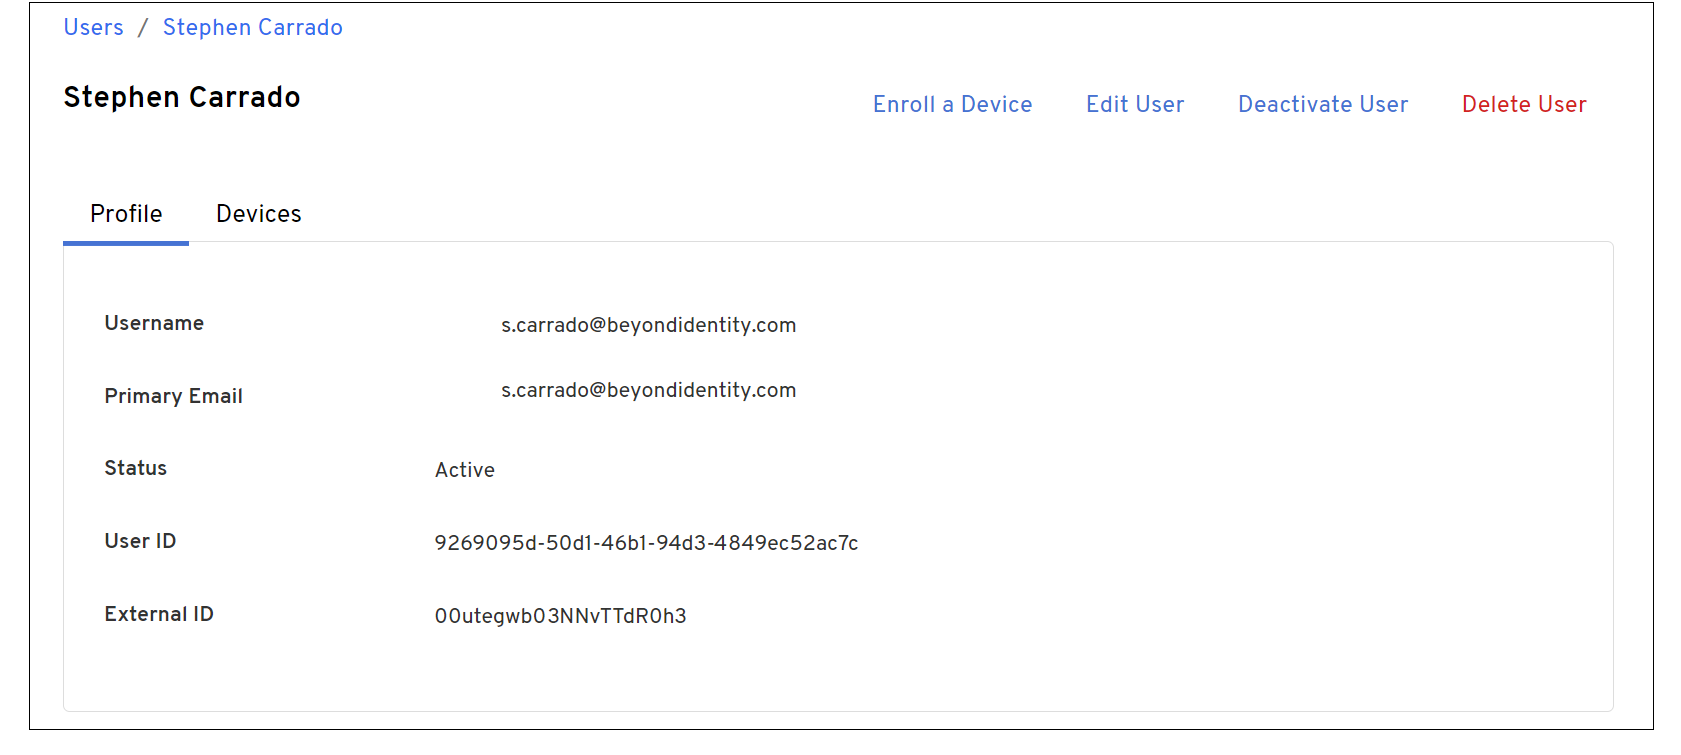Image resolution: width=1681 pixels, height=755 pixels.
Task: Click the Edit User link
Action: tap(1134, 105)
